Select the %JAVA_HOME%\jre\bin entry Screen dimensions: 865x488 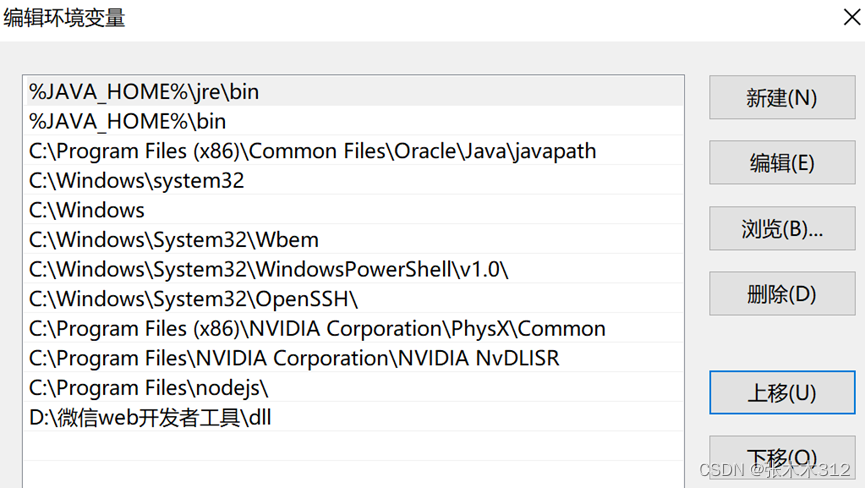pos(354,92)
